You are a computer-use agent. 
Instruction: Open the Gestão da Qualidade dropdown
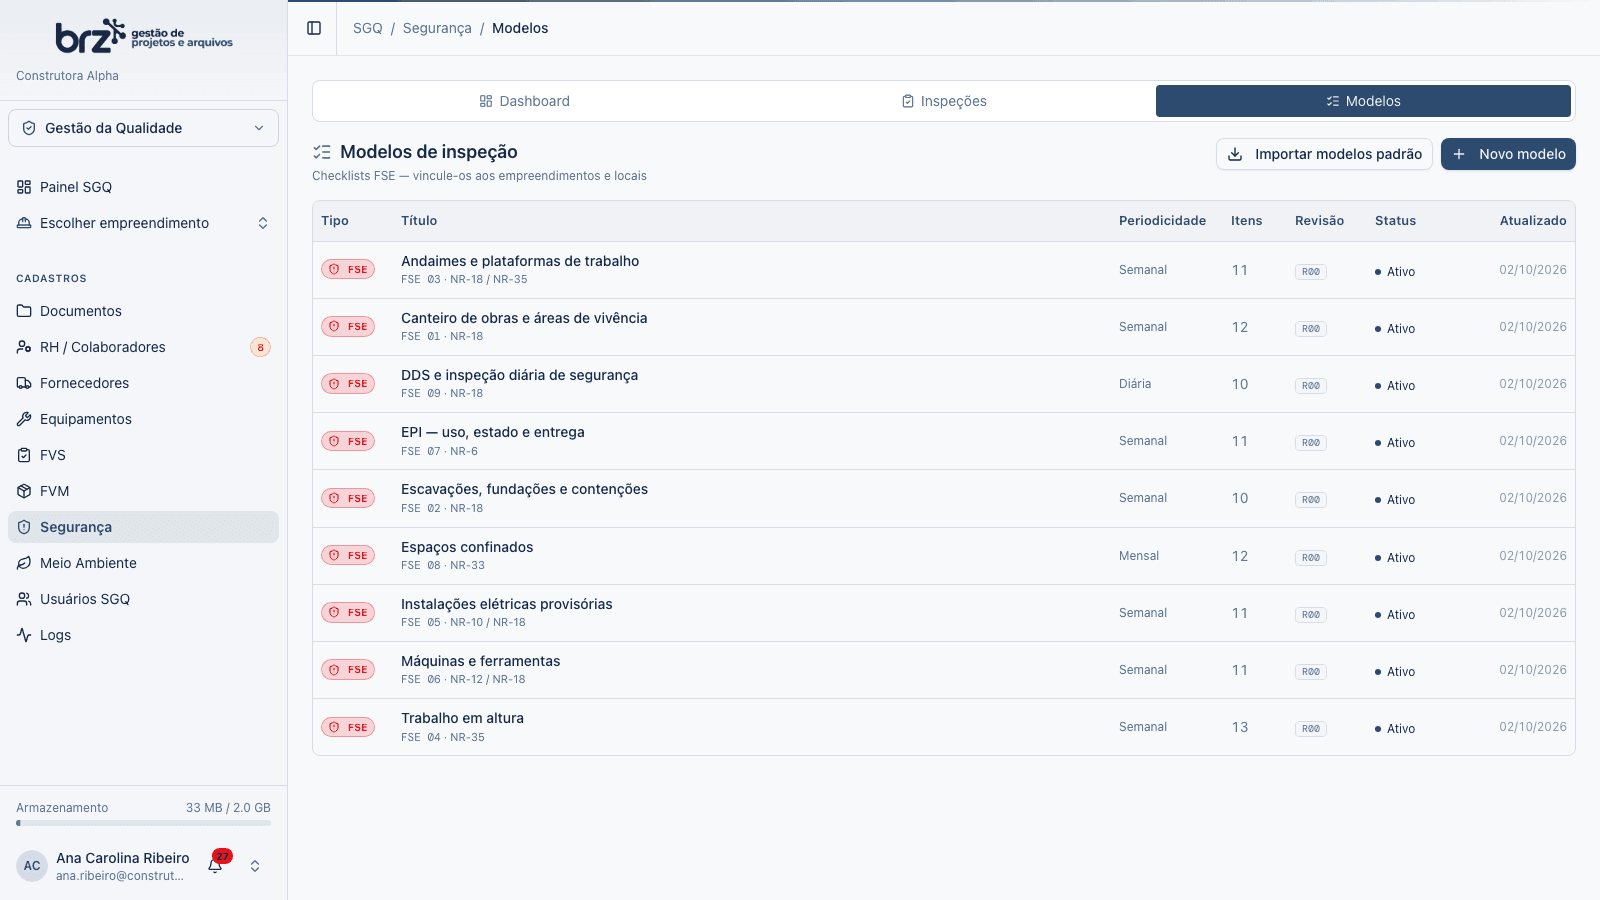coord(143,128)
